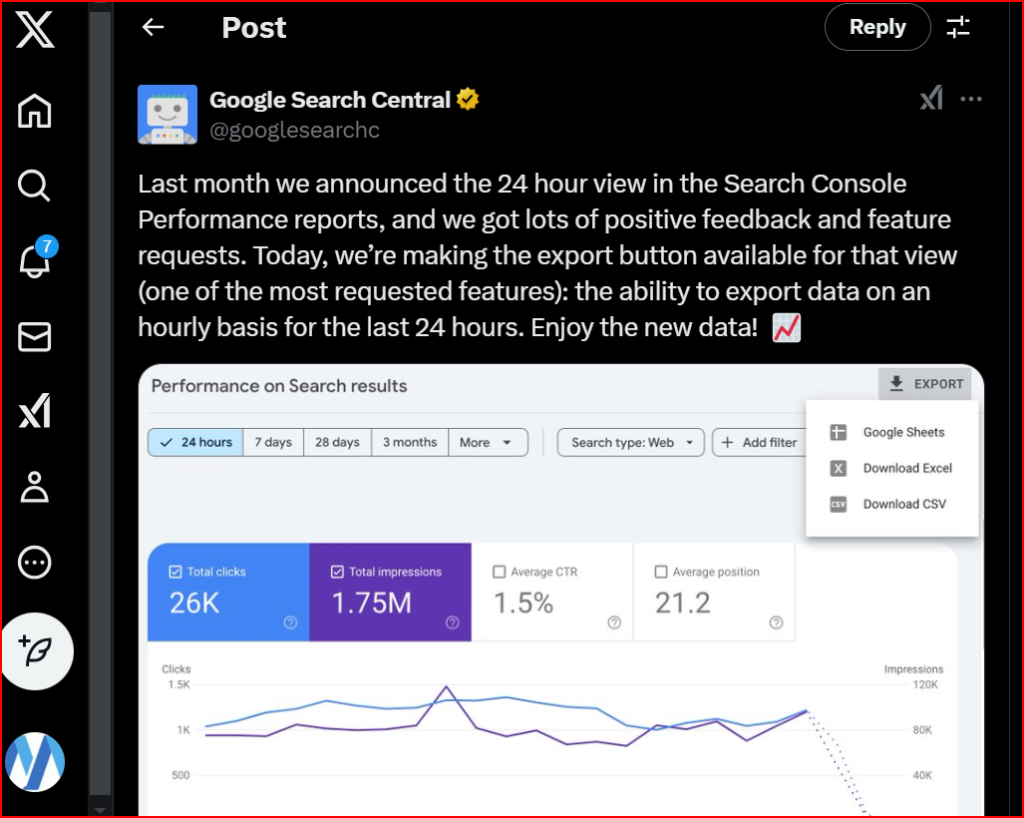Click the 1.5% average CTR value
This screenshot has height=818, width=1024.
(x=523, y=603)
